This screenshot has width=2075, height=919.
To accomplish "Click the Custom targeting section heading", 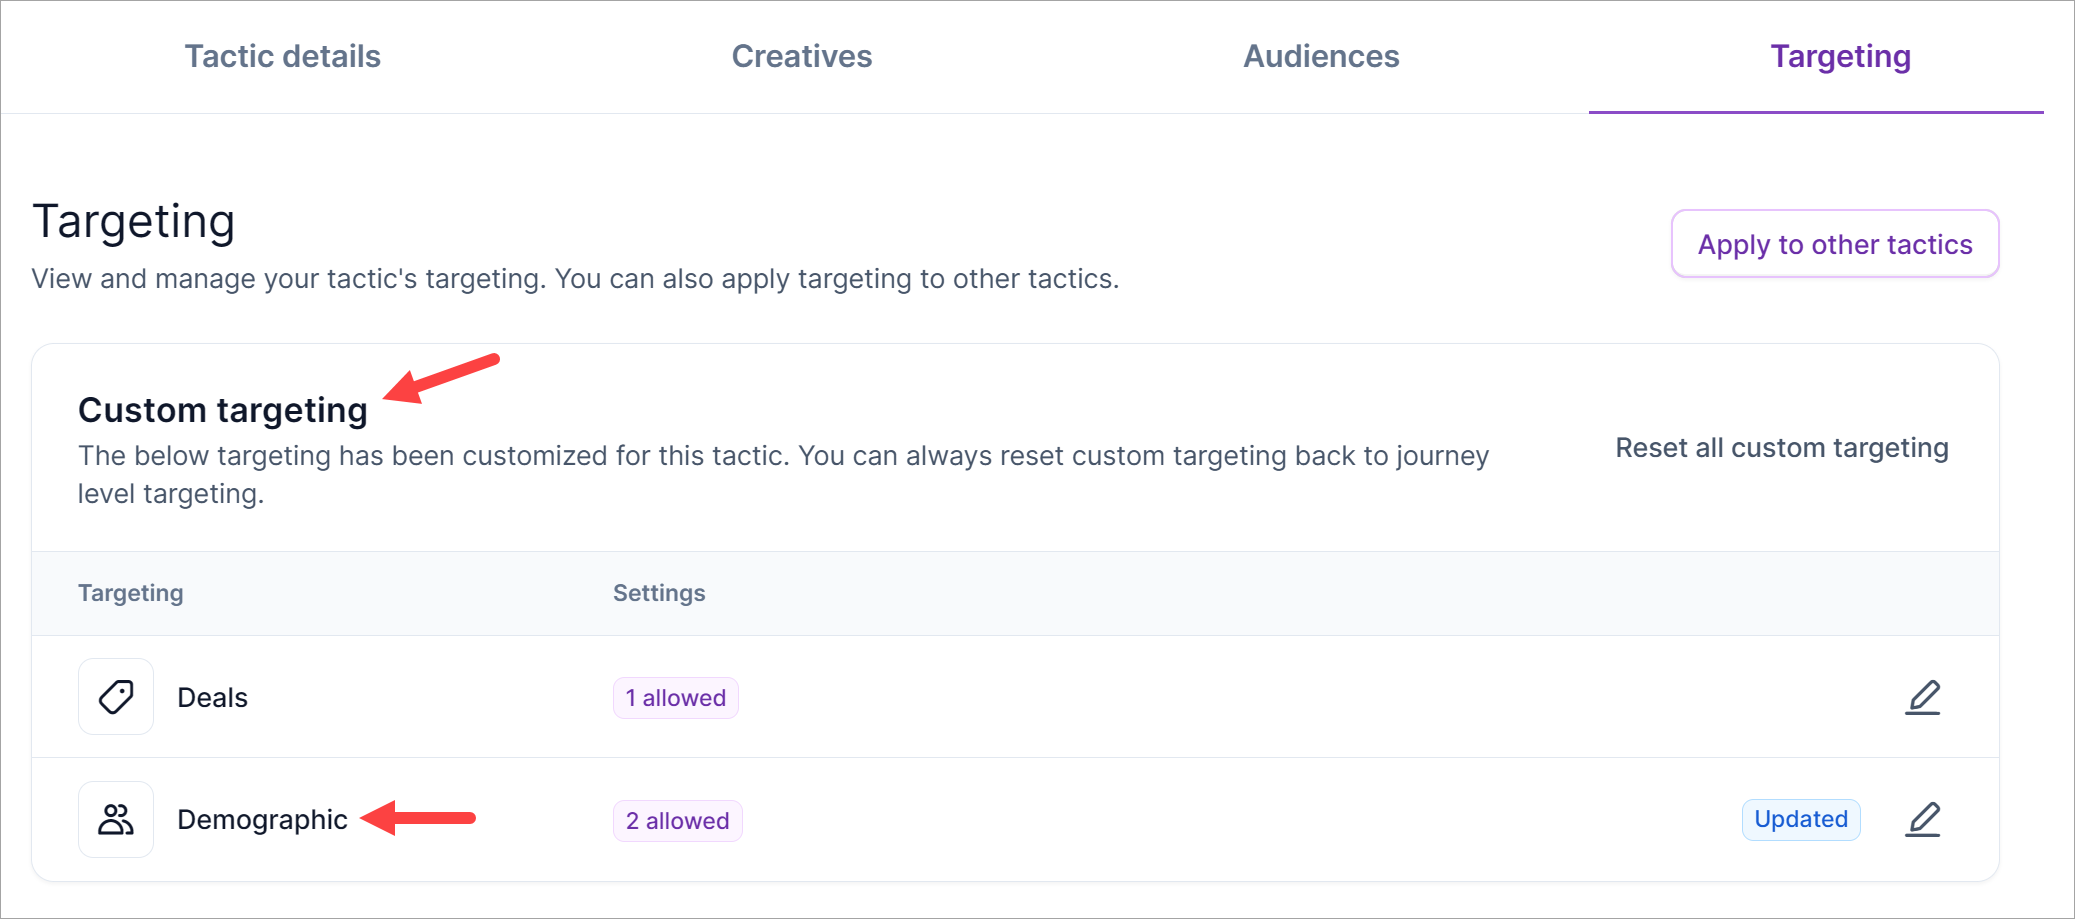I will coord(223,410).
